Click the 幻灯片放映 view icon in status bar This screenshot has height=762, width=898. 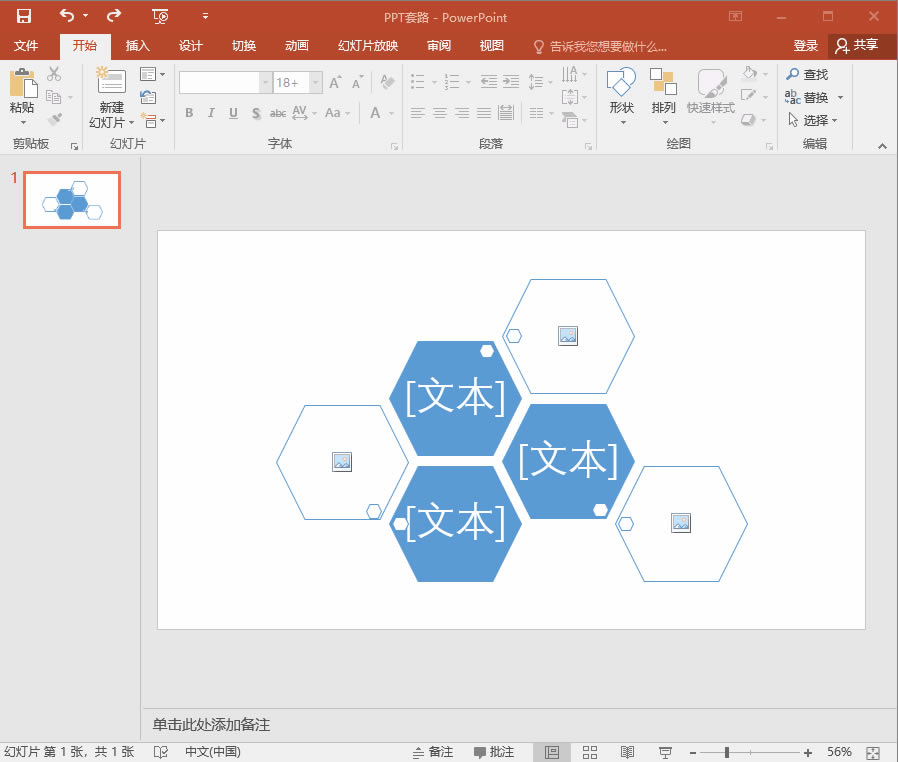664,751
